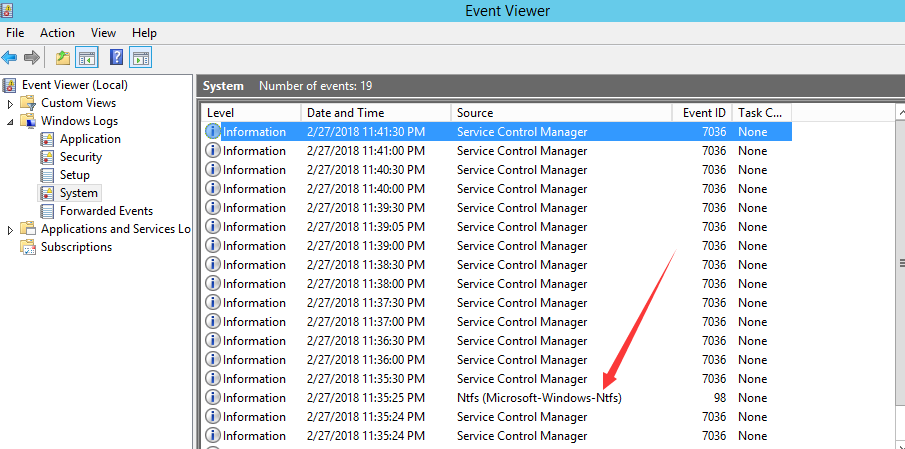Click the Back arrow toolbar icon
The height and width of the screenshot is (449, 905).
tap(10, 58)
